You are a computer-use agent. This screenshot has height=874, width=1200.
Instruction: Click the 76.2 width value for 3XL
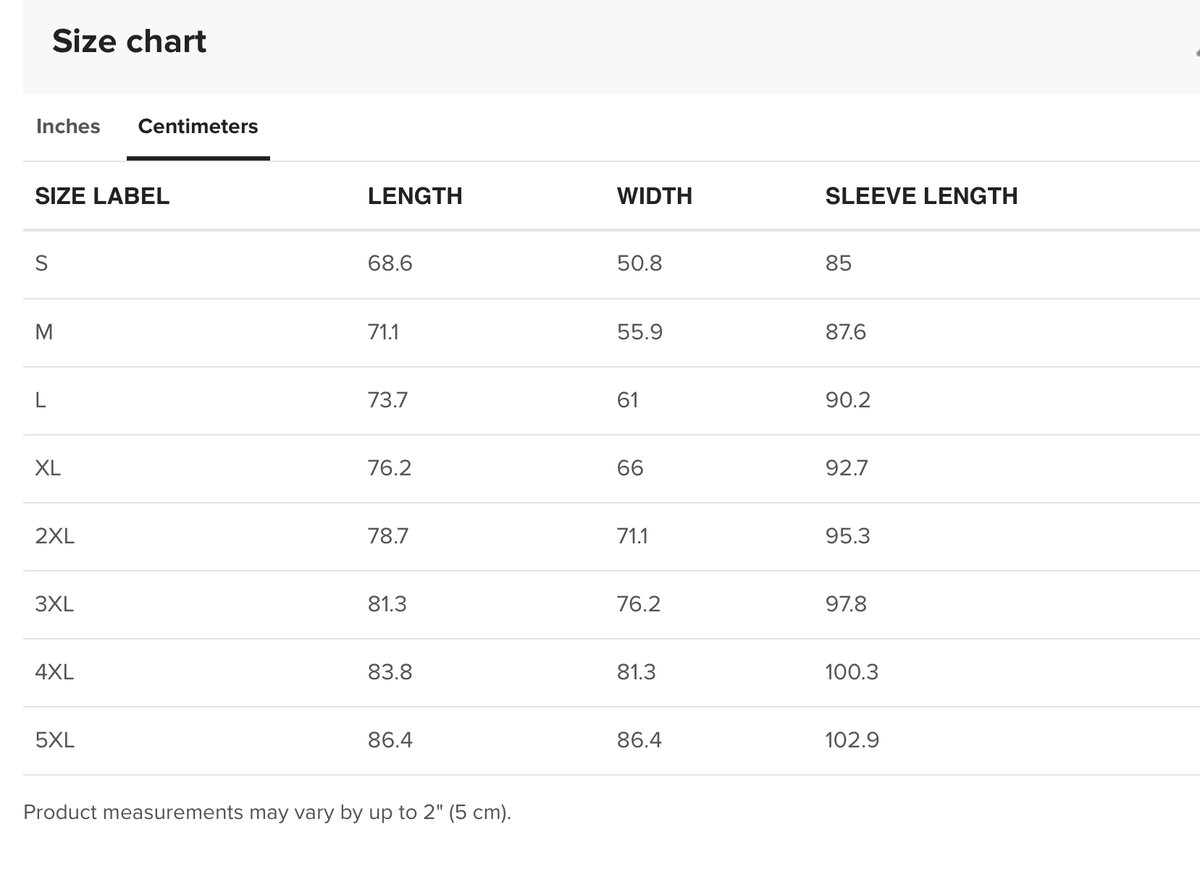[x=639, y=604]
